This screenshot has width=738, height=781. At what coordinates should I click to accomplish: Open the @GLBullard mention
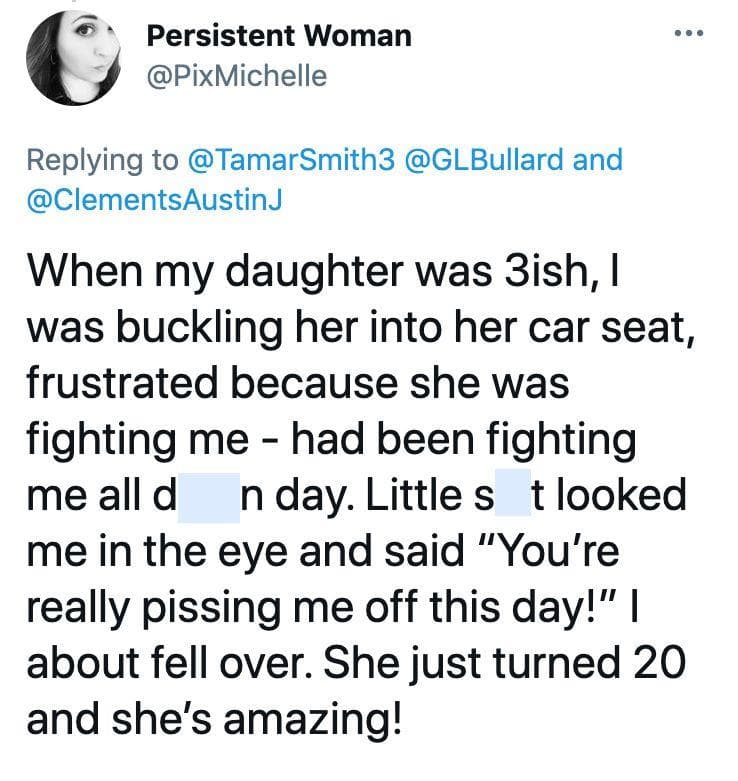485,159
